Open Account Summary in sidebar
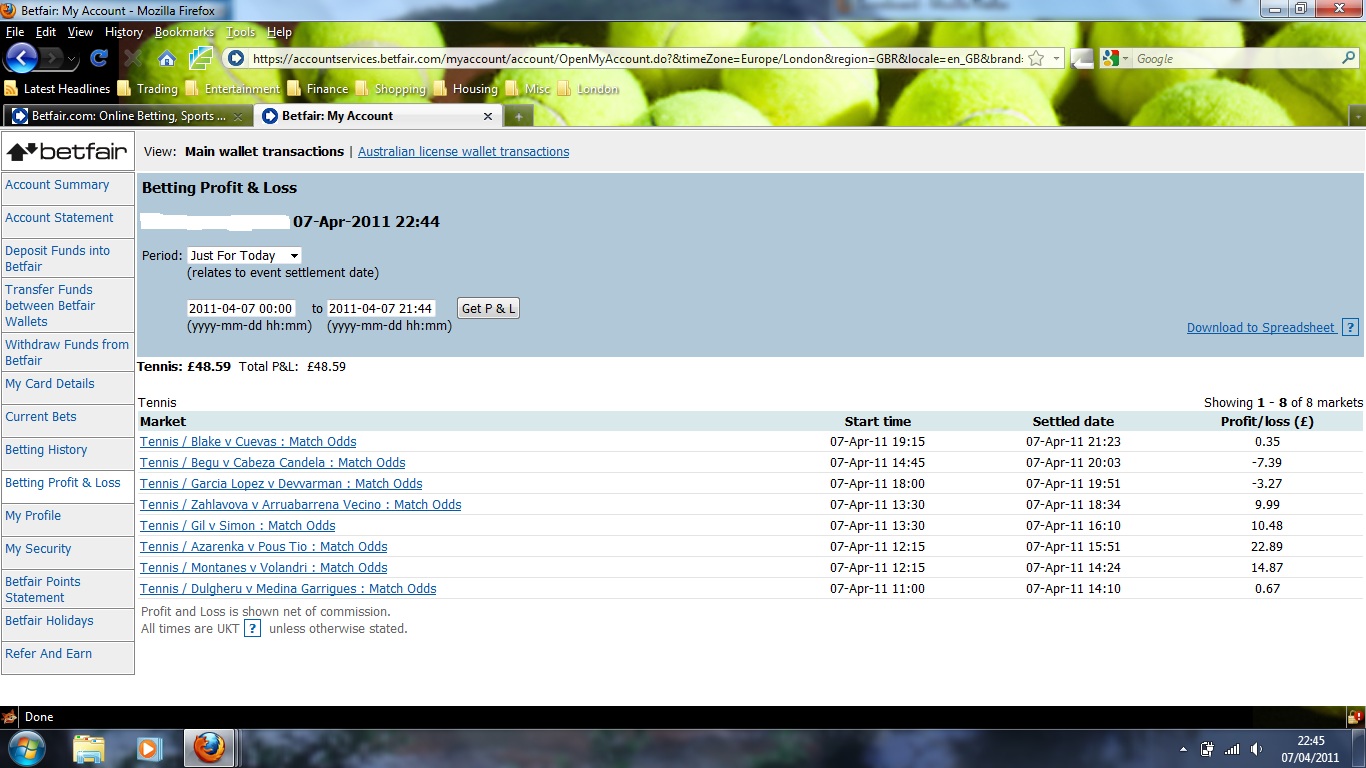Screen dimensions: 1366x768 click(x=57, y=185)
